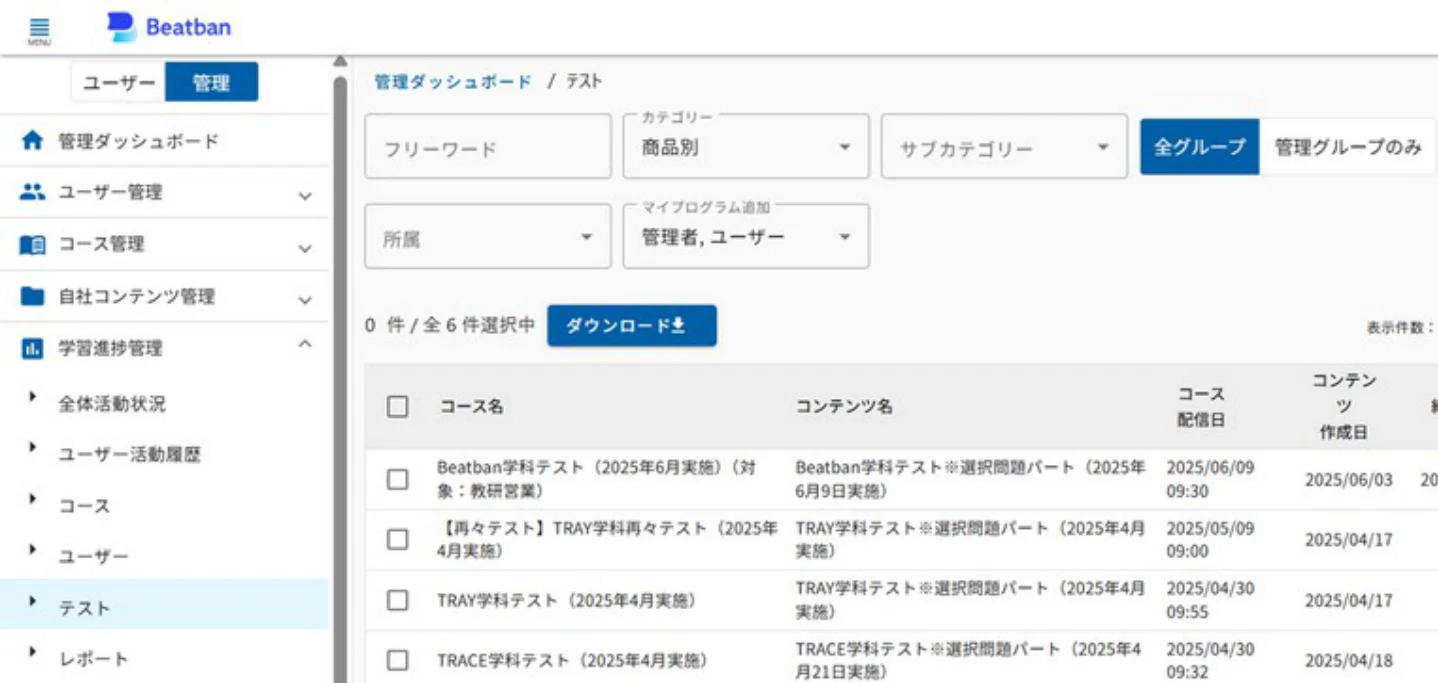Click the sidebar vertical scrollbar

(340, 380)
